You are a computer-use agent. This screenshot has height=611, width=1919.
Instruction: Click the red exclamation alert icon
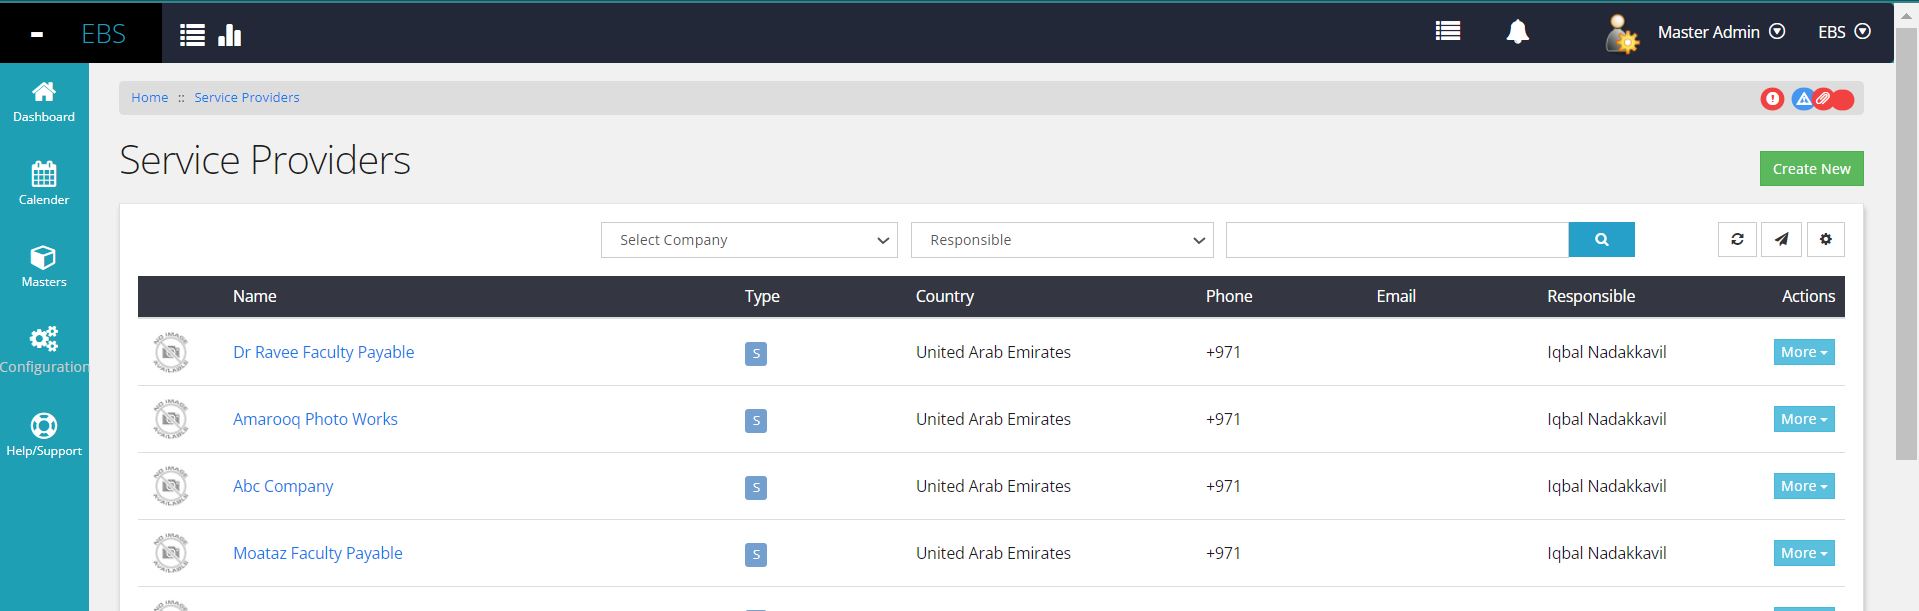point(1772,99)
